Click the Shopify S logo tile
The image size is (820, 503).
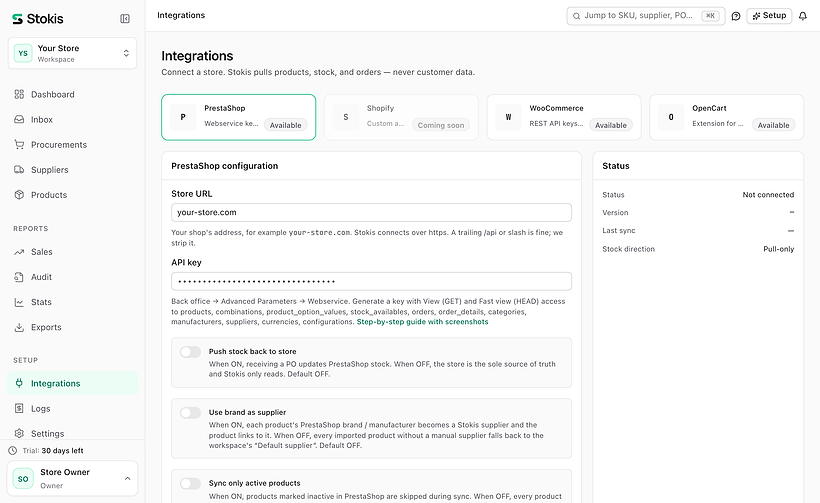coord(346,117)
